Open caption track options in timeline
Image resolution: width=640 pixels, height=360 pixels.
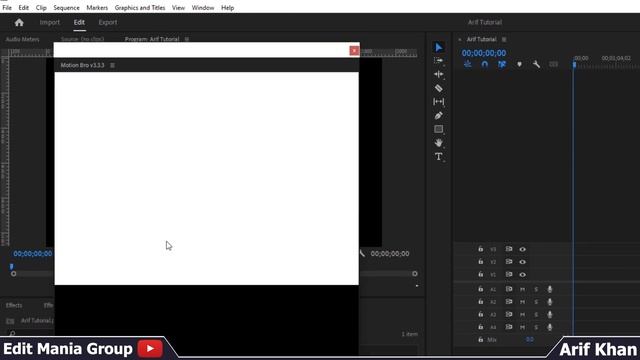[553, 64]
